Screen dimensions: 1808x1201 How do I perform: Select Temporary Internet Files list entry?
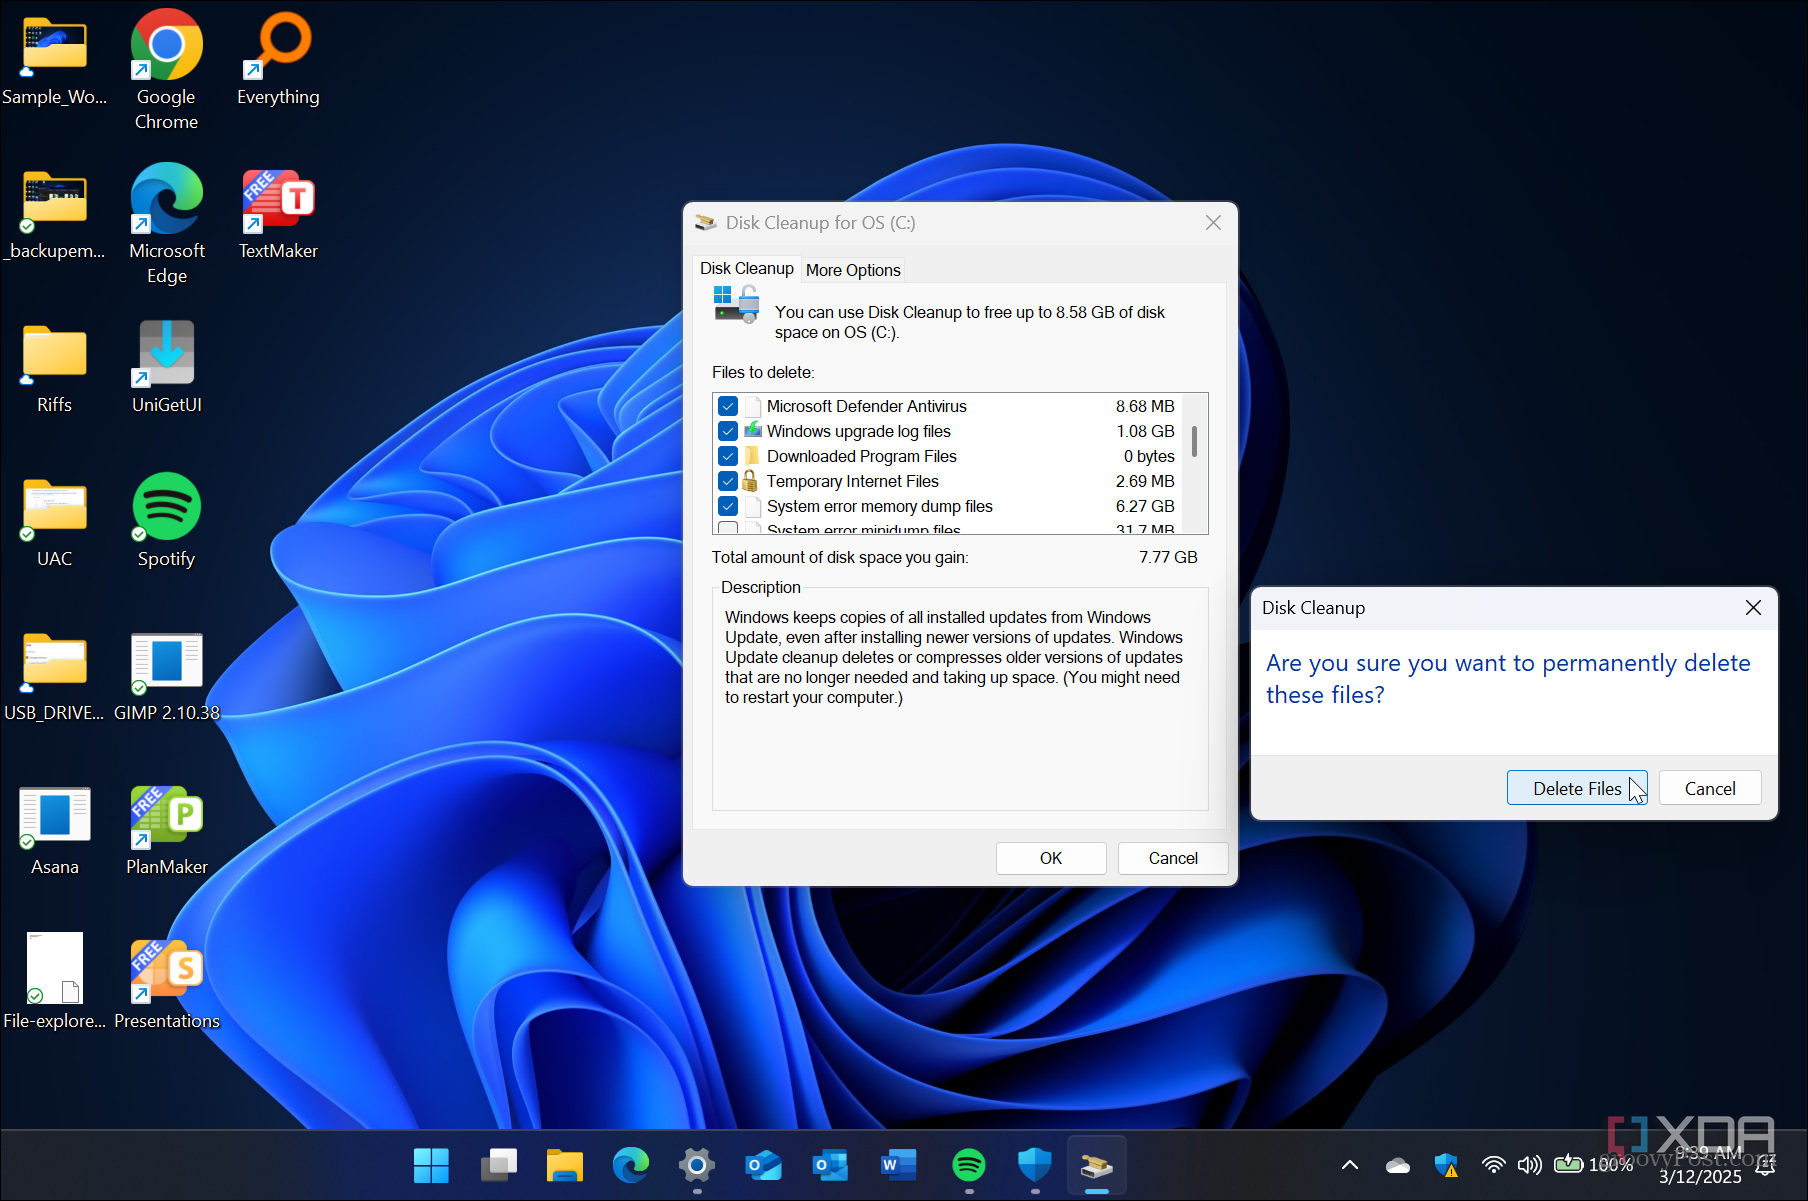click(852, 481)
